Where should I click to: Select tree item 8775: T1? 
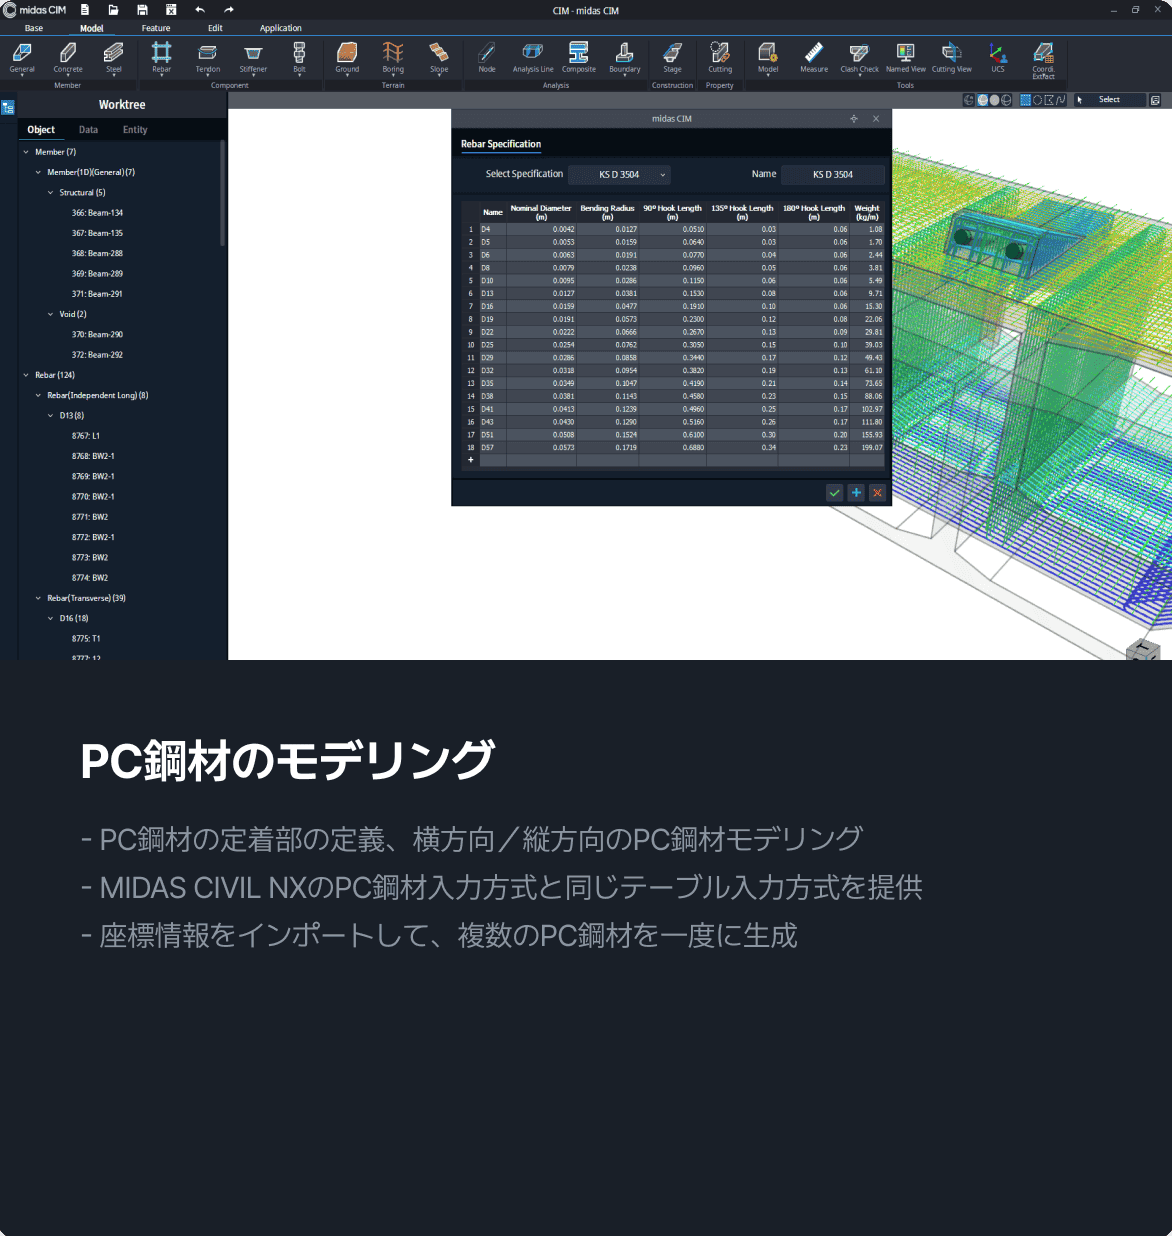coord(86,639)
